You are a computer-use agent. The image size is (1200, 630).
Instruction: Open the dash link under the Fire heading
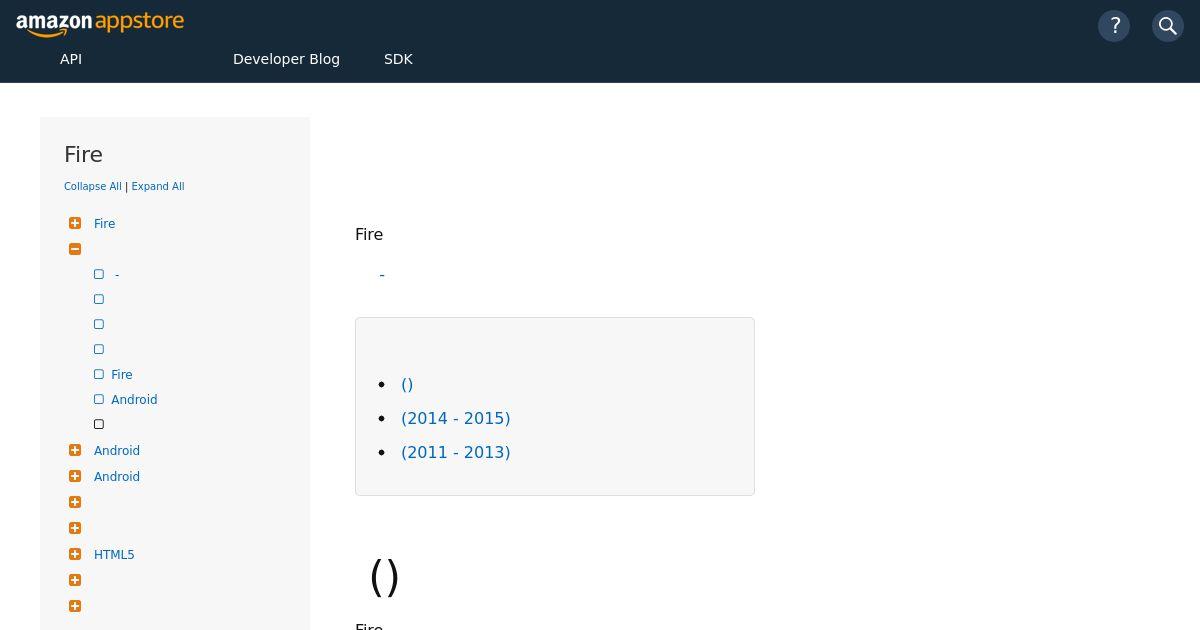(382, 275)
